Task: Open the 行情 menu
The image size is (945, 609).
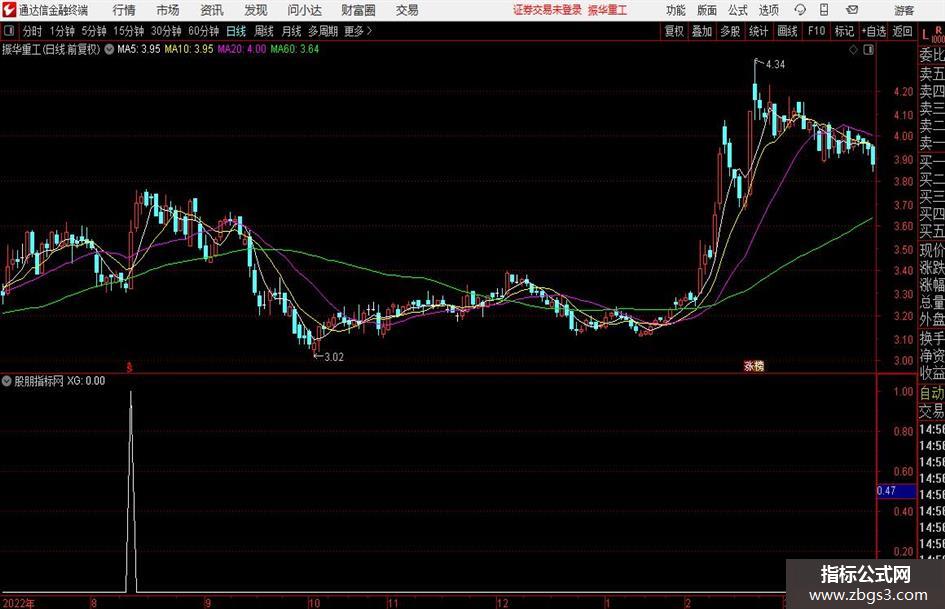Action: pos(124,10)
